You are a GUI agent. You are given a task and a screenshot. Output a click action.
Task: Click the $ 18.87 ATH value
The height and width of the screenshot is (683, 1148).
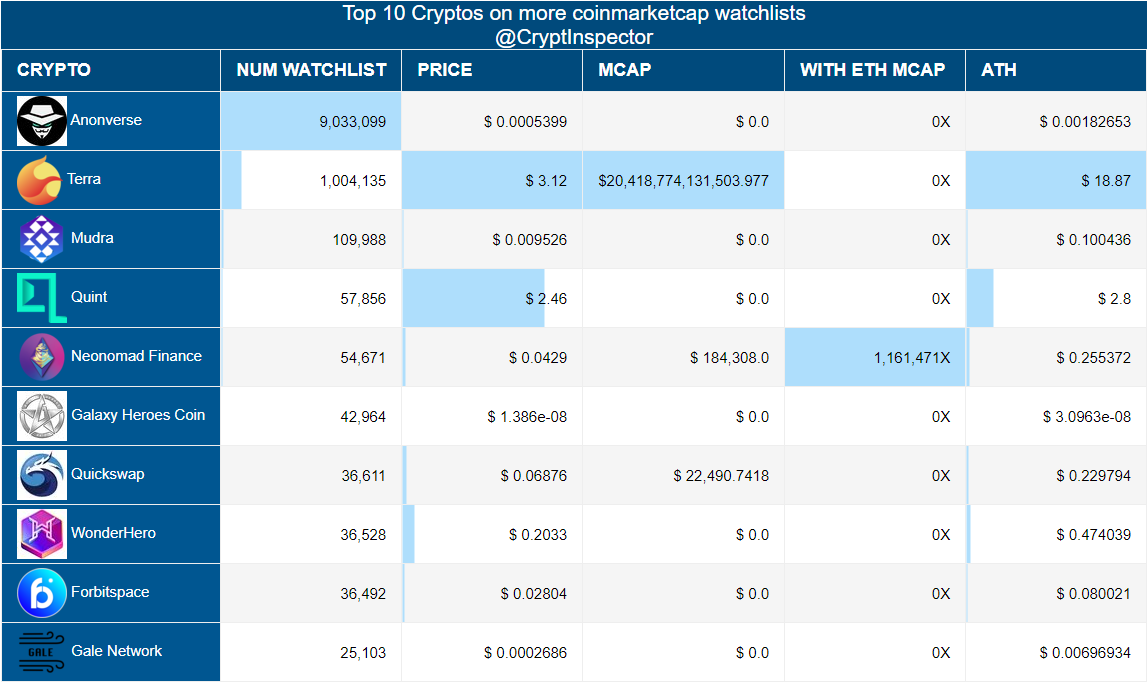point(1106,181)
